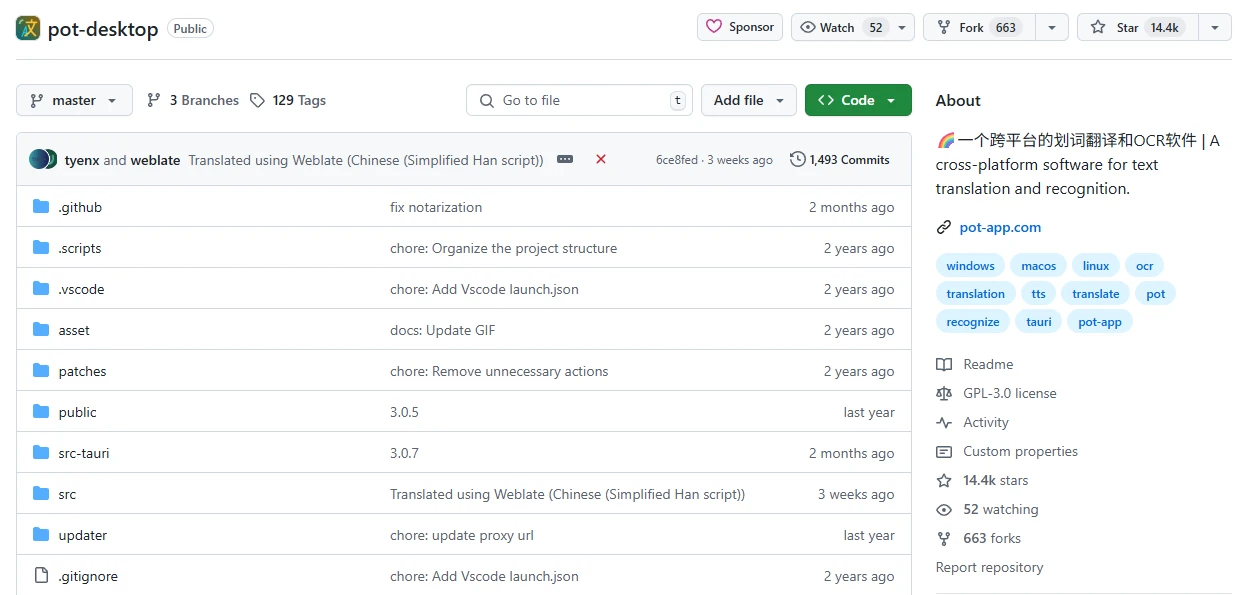This screenshot has width=1251, height=595.
Task: Open the Custom properties link
Action: [1007, 451]
